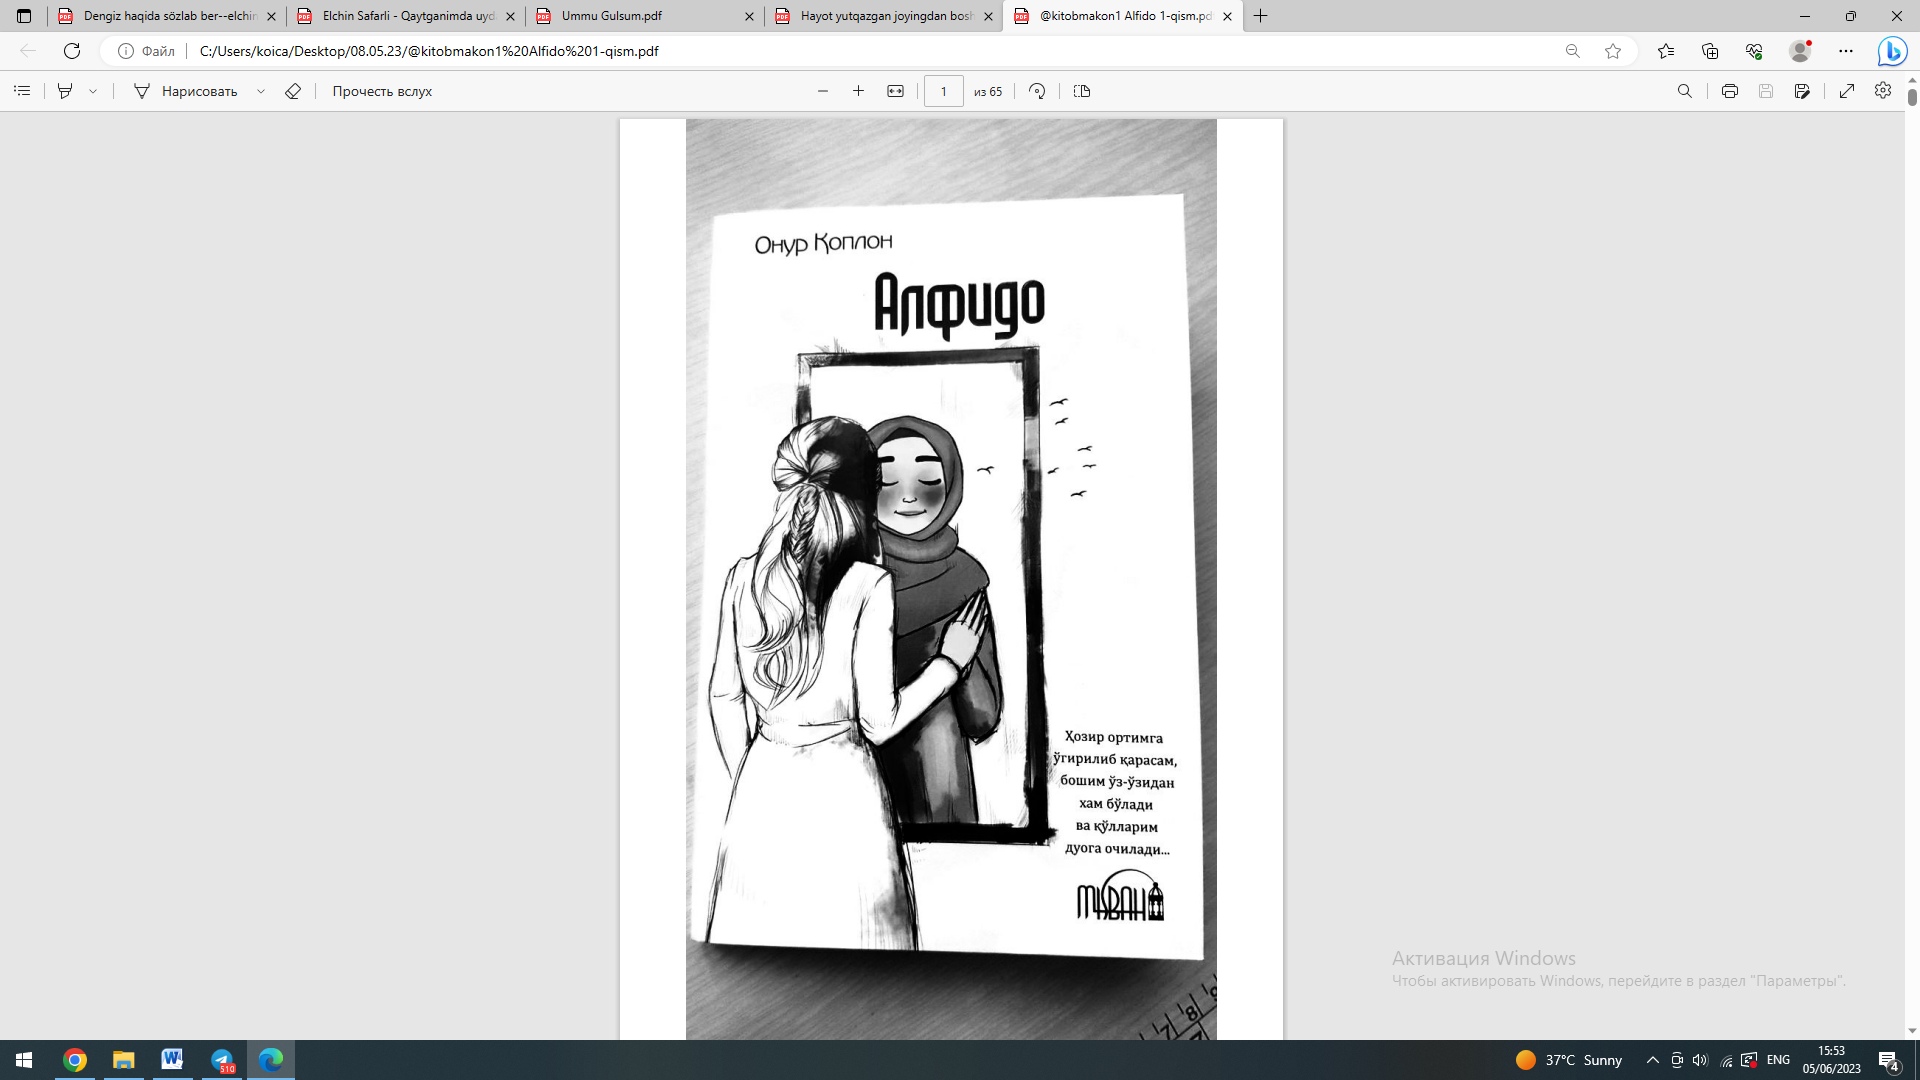
Task: Click the fit to width icon
Action: (895, 91)
